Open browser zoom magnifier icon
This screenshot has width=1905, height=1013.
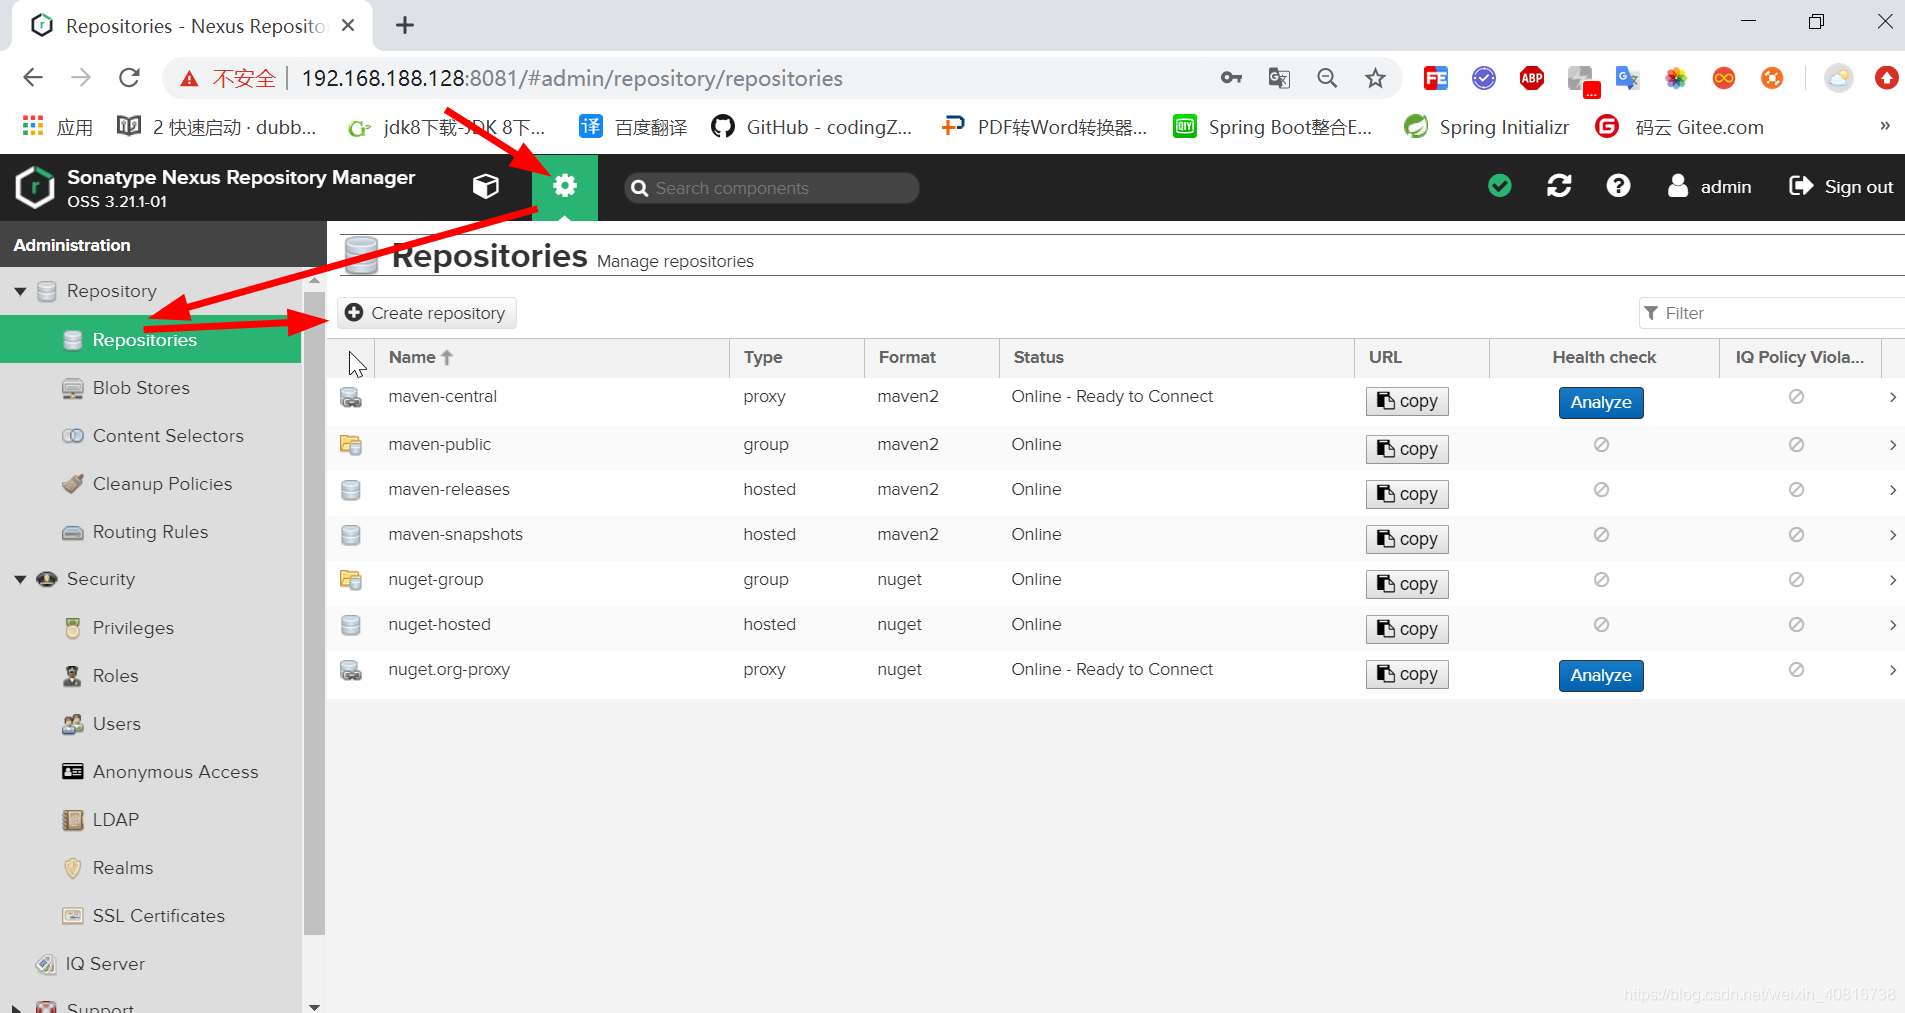(x=1327, y=78)
